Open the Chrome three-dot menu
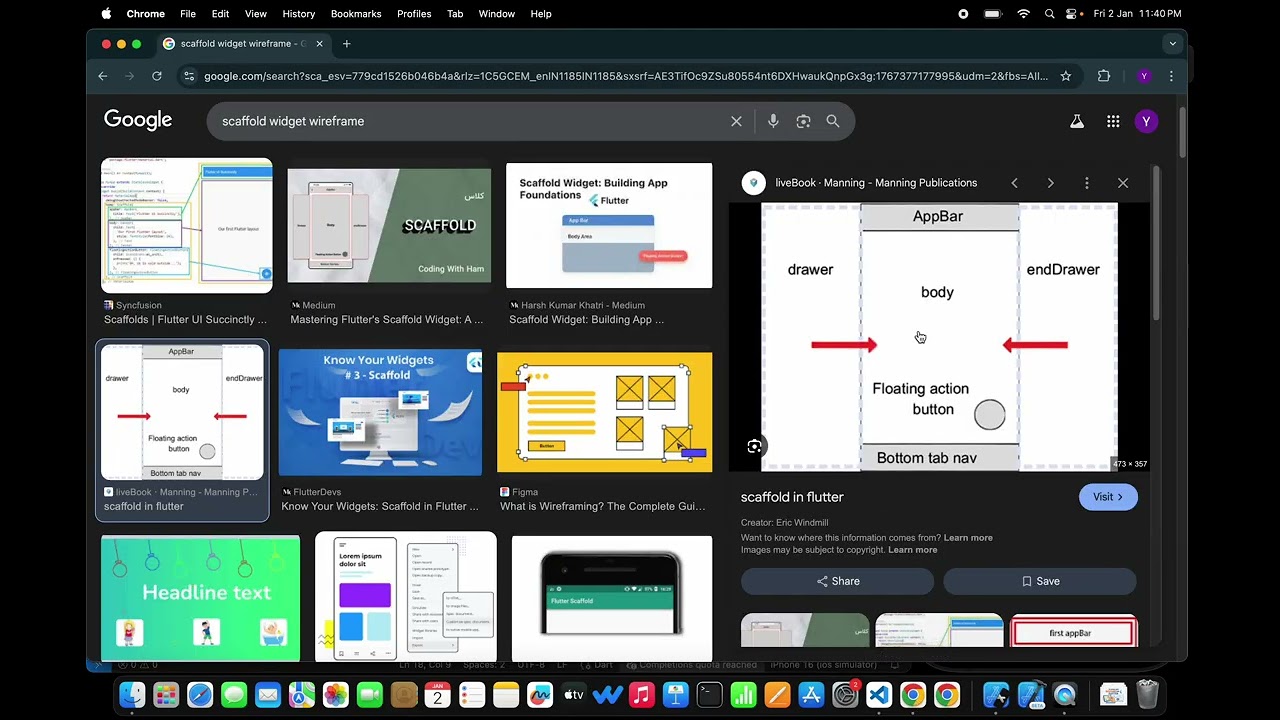Viewport: 1280px width, 720px height. (1171, 76)
